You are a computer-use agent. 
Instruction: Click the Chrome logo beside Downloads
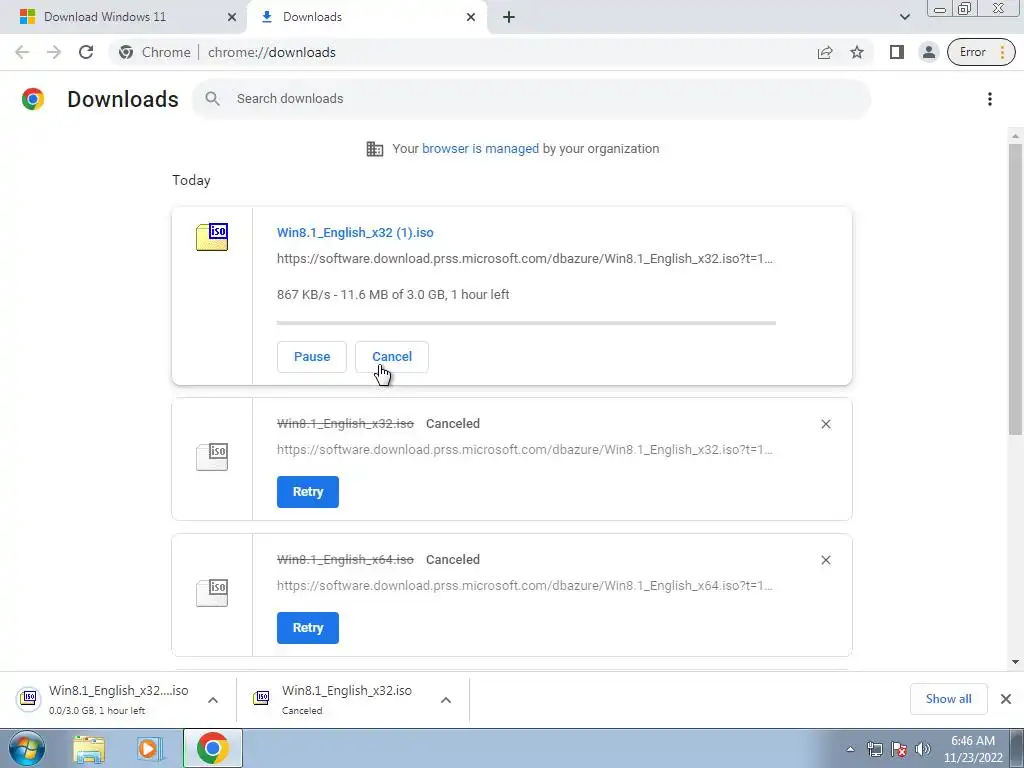coord(33,99)
